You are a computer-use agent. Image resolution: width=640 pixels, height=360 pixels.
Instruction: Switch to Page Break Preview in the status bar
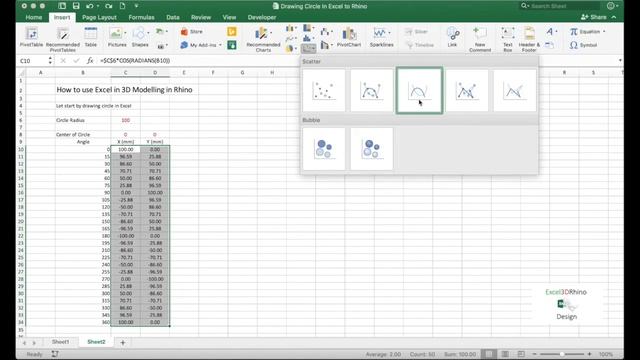[x=521, y=354]
